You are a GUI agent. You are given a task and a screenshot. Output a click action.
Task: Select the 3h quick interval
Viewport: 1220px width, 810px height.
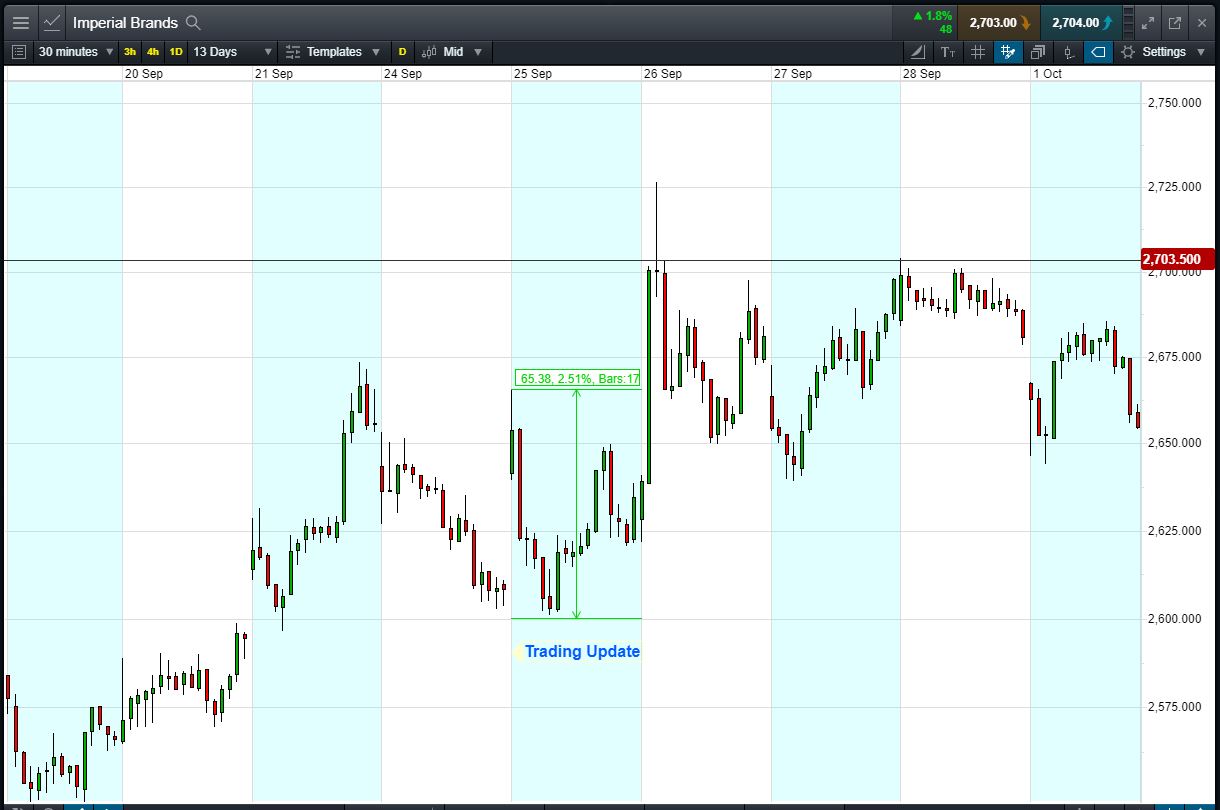tap(130, 52)
